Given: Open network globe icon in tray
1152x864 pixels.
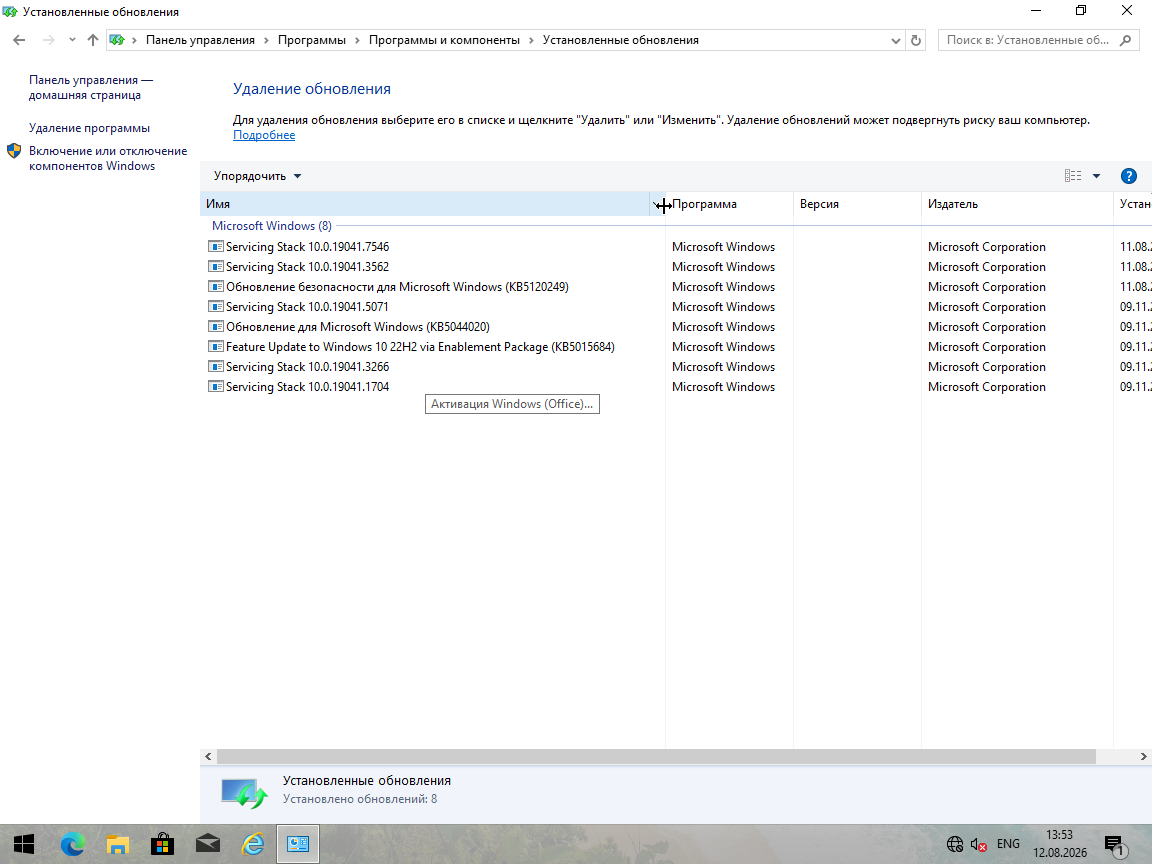Looking at the screenshot, I should [954, 844].
